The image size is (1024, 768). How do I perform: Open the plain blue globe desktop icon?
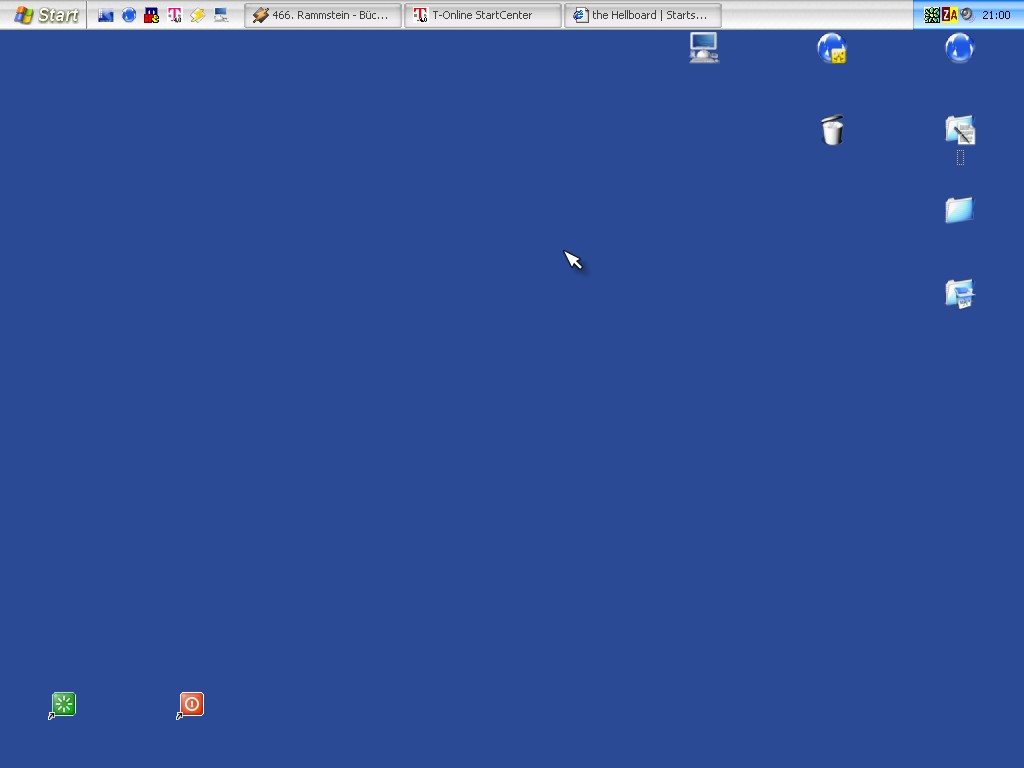(959, 48)
